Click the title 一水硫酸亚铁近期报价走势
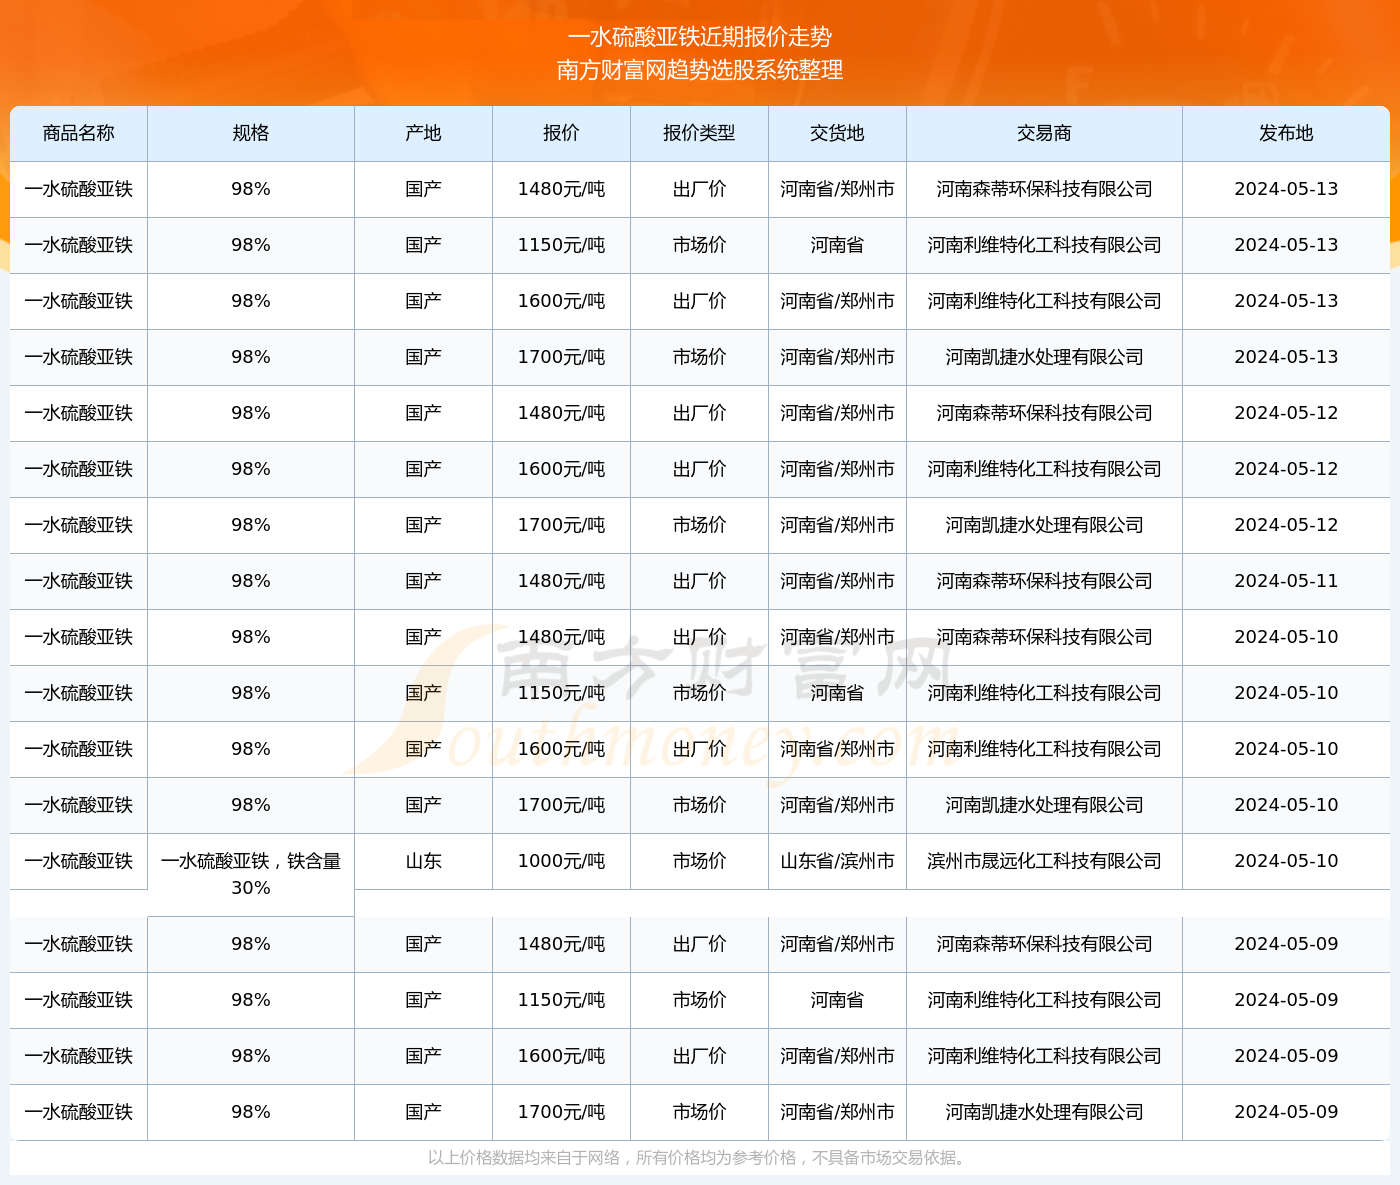 (700, 37)
